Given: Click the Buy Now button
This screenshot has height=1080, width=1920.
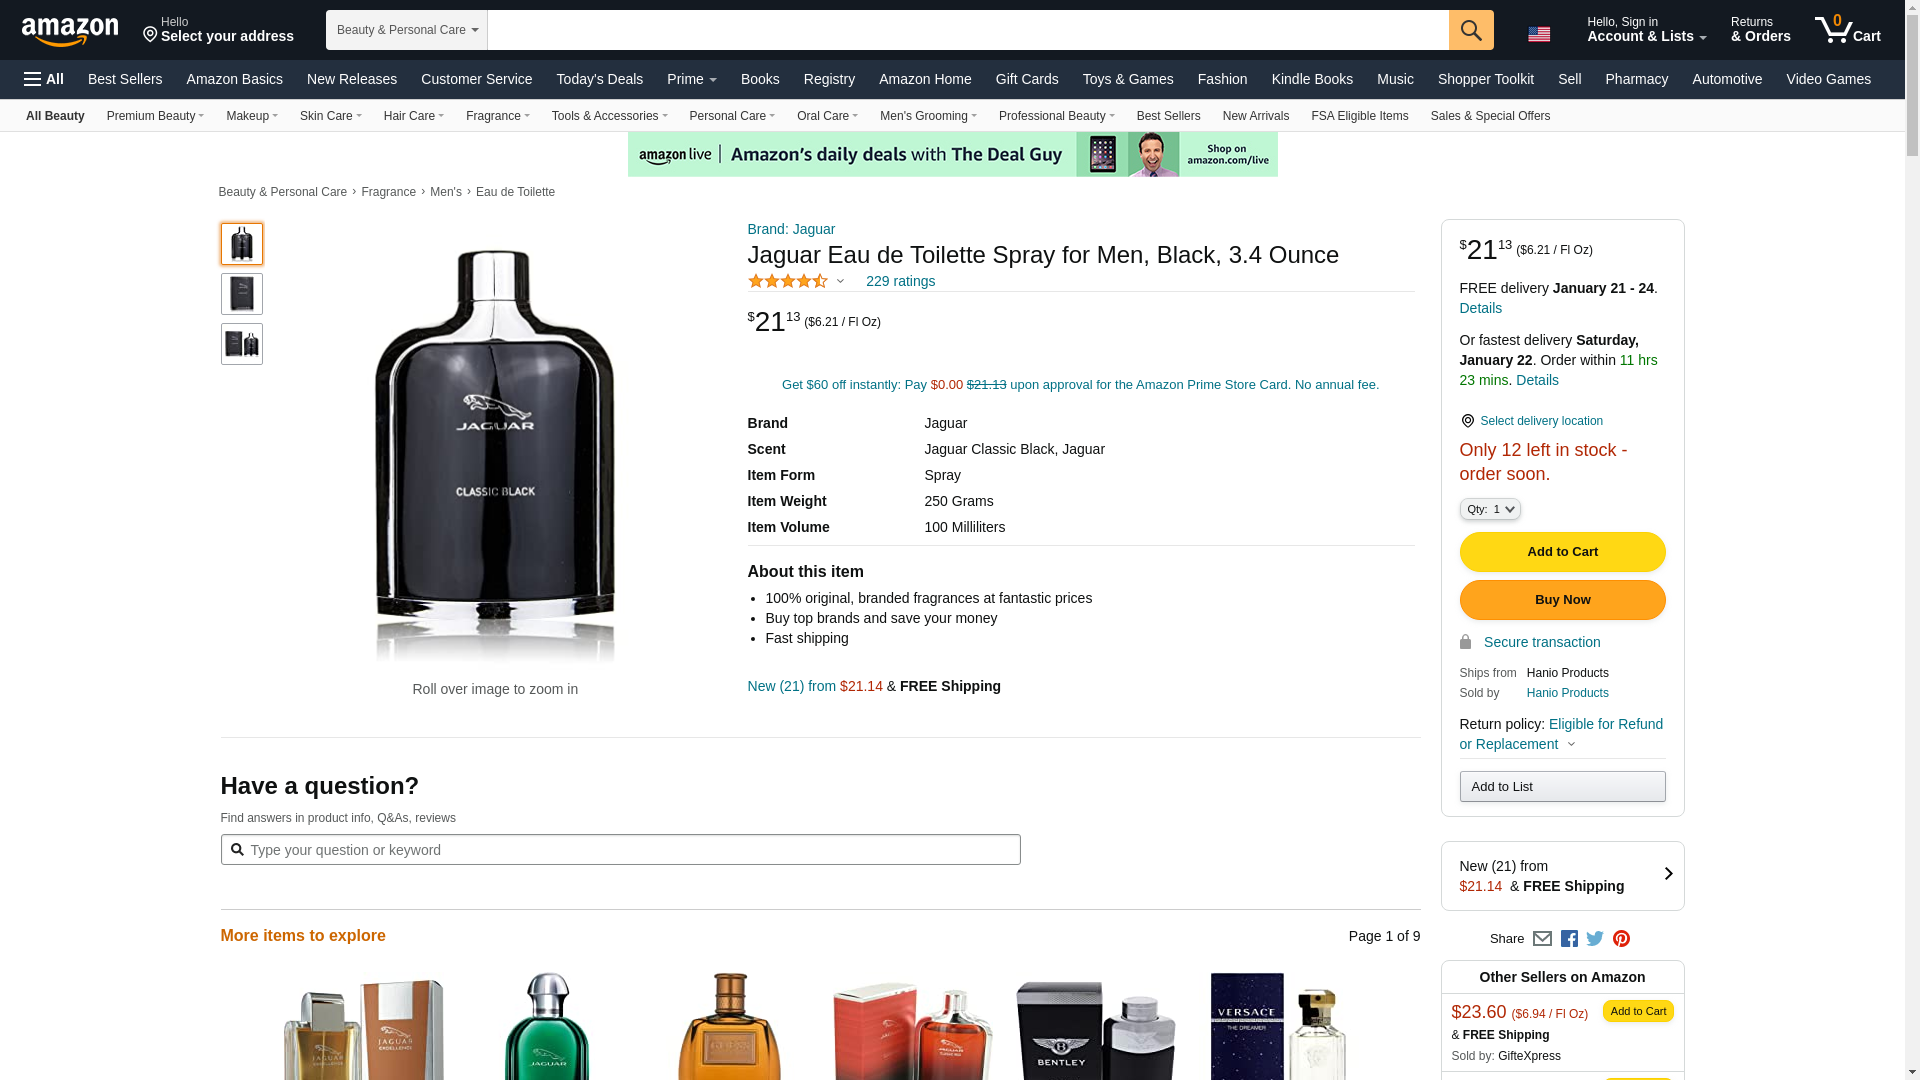Looking at the screenshot, I should pos(1562,600).
